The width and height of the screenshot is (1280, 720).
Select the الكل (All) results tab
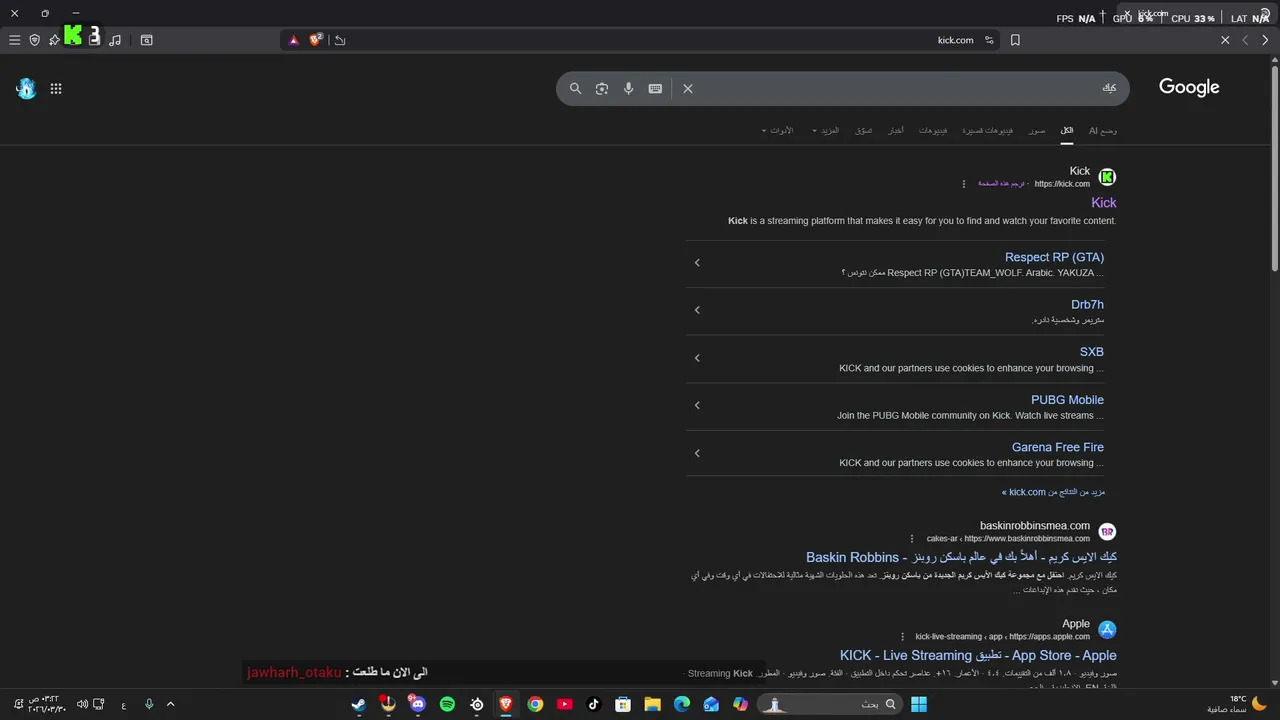[1067, 130]
